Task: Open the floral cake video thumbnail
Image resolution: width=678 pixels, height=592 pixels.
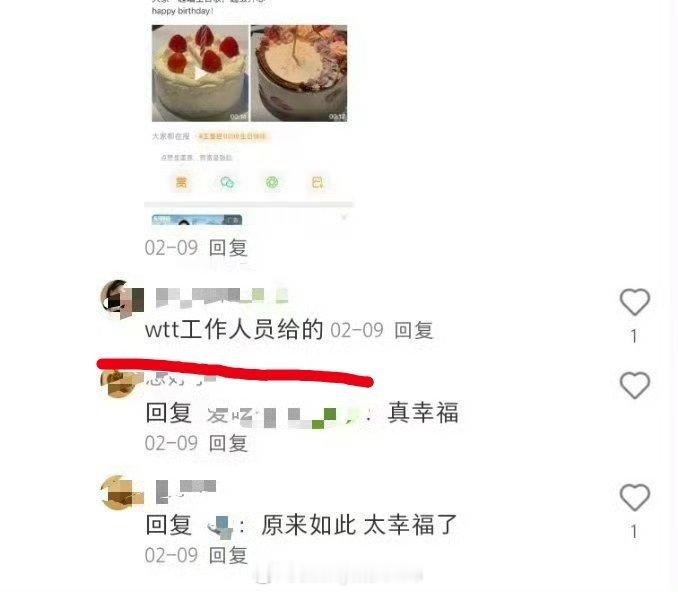Action: tap(299, 73)
